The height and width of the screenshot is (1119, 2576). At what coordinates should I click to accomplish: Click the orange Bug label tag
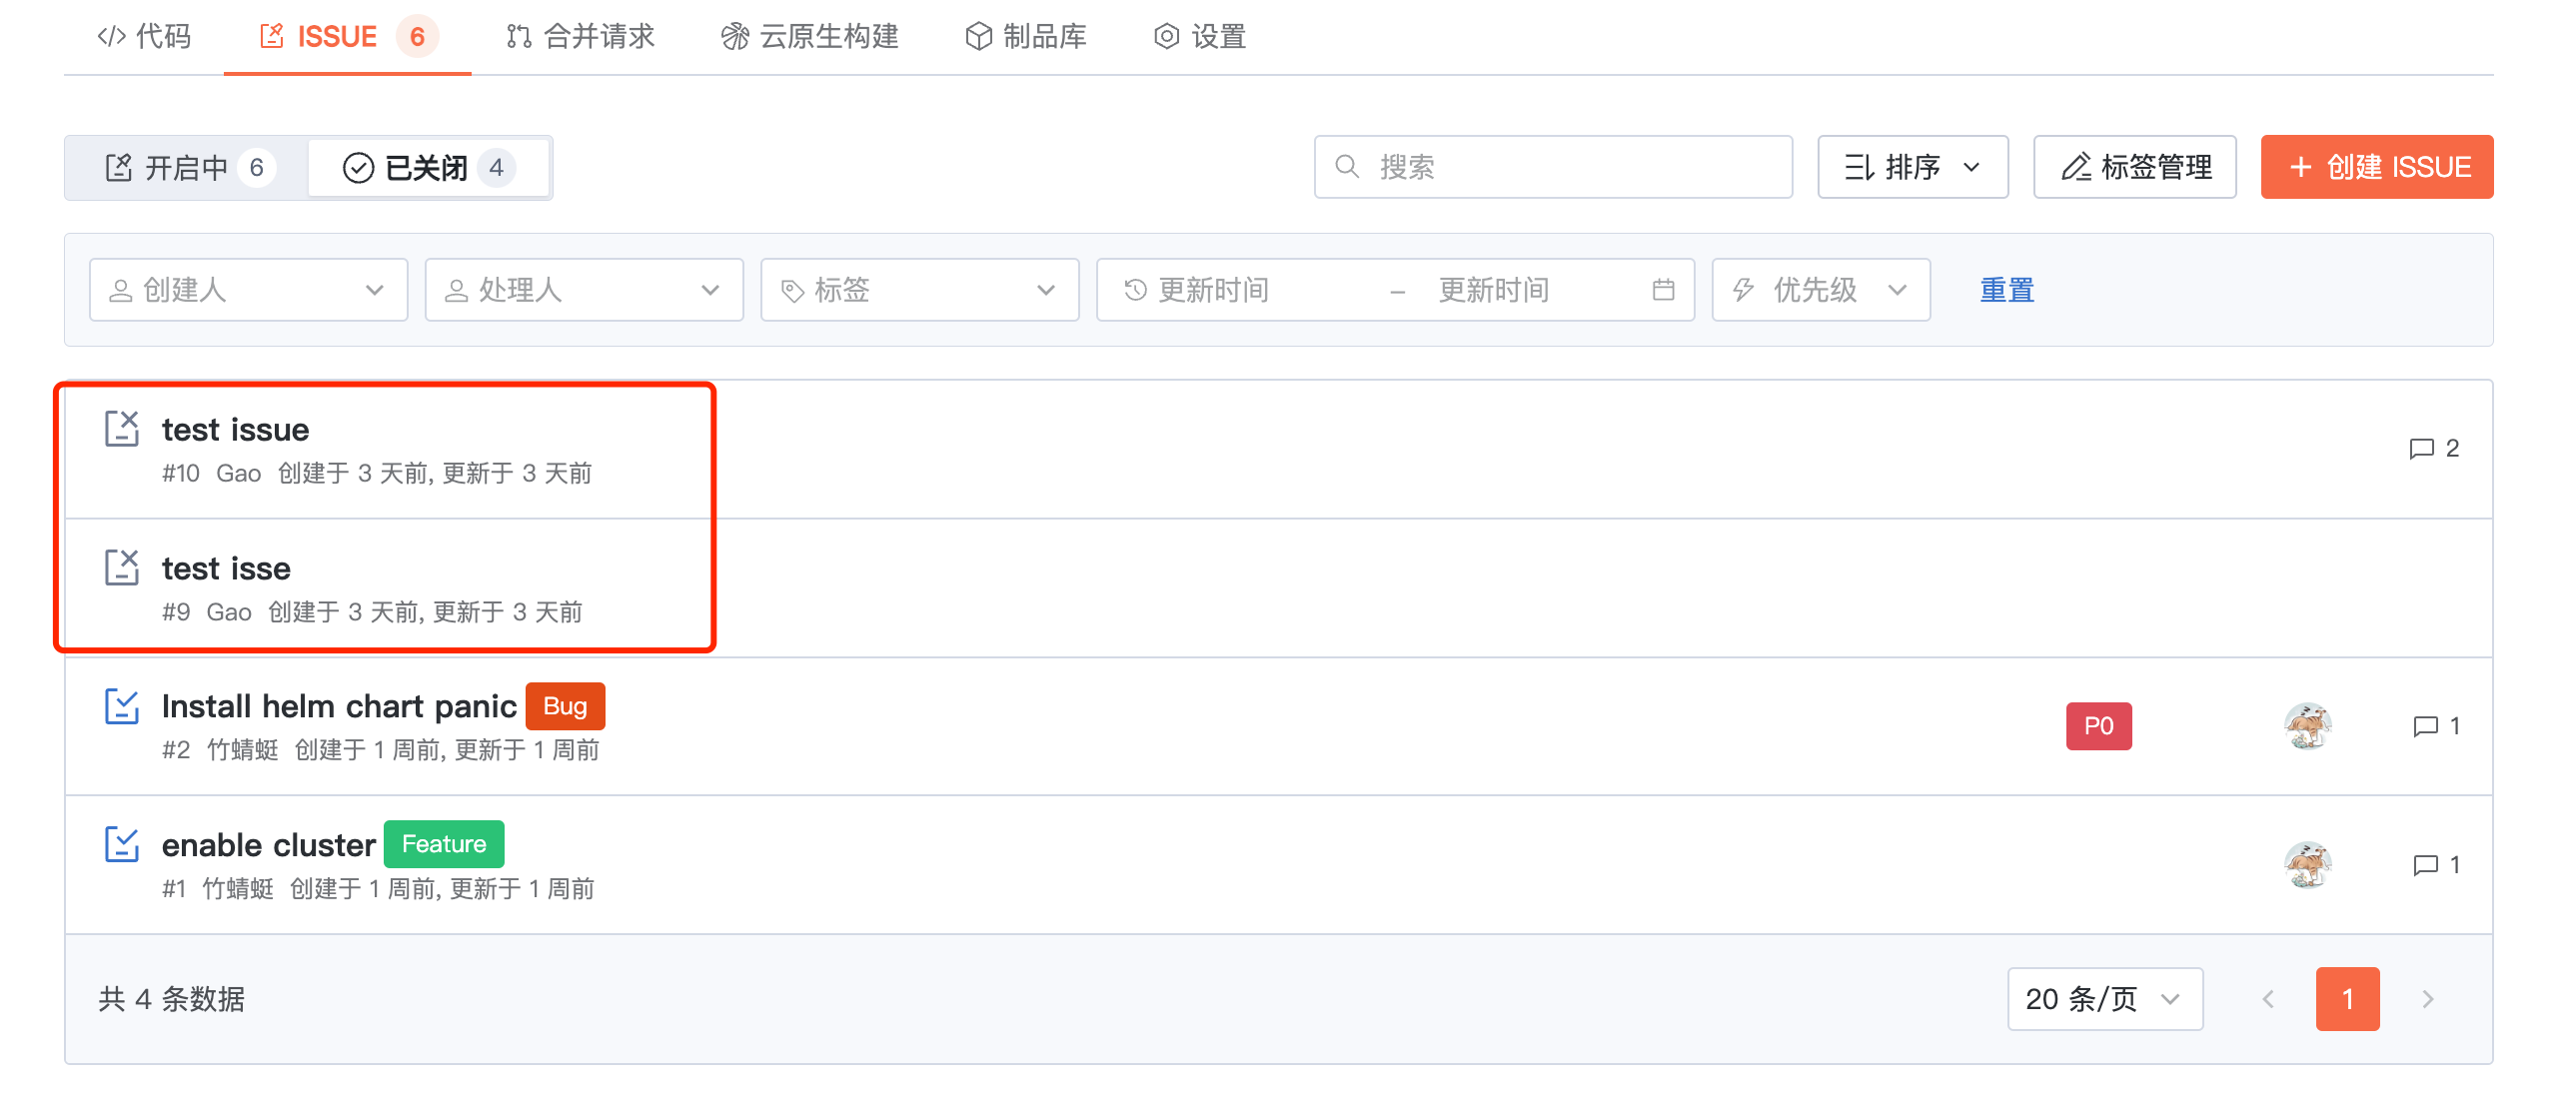tap(564, 706)
